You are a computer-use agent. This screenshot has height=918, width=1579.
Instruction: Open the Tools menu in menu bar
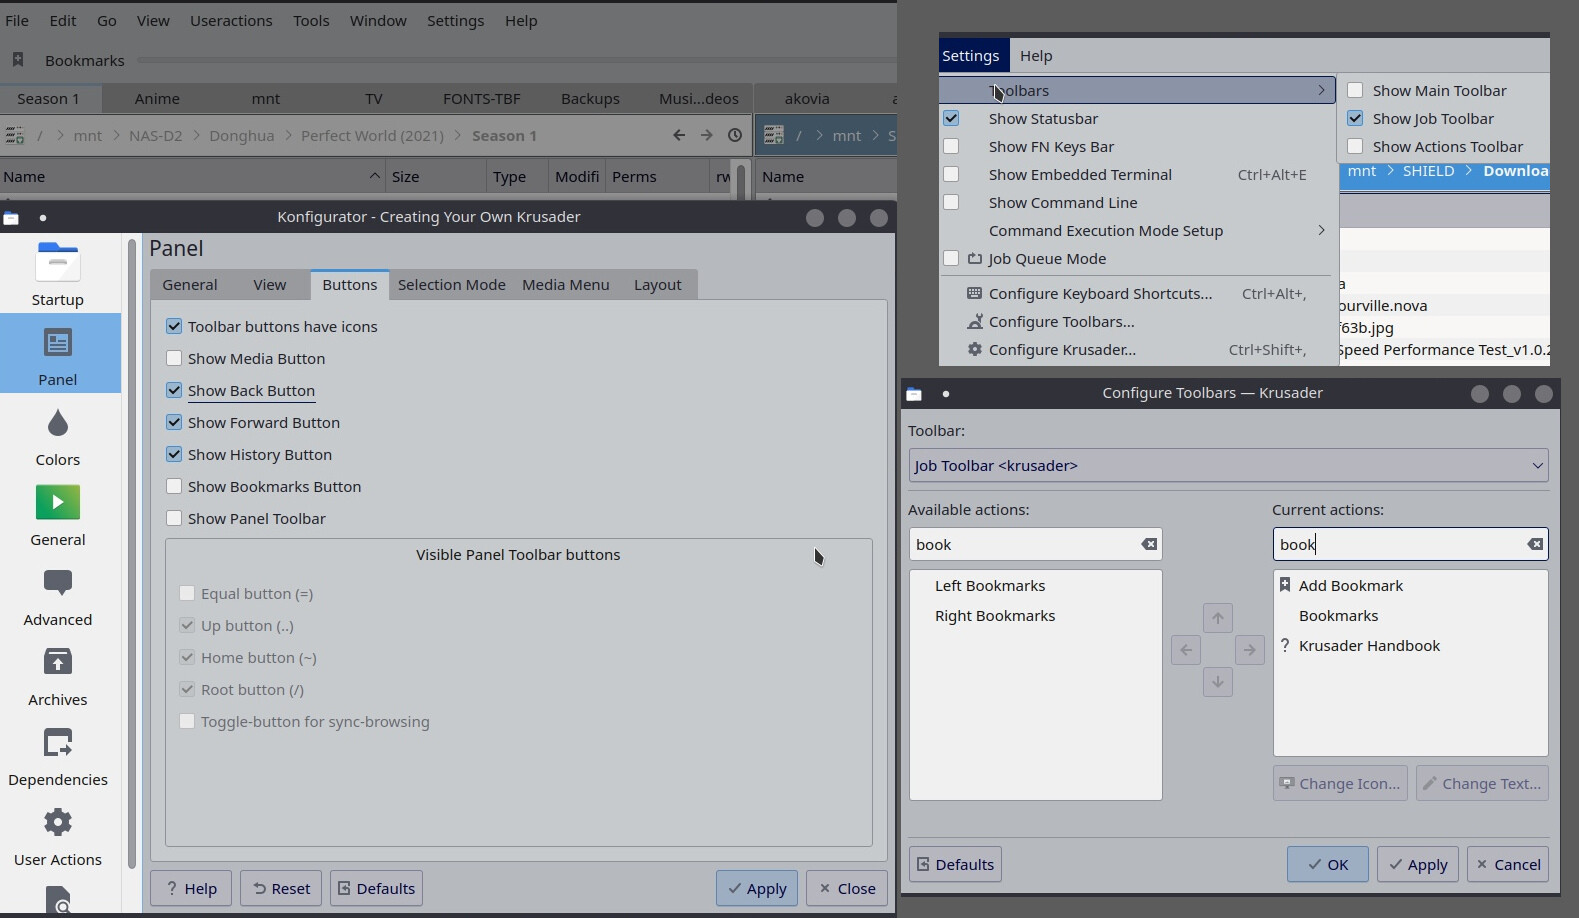point(311,20)
